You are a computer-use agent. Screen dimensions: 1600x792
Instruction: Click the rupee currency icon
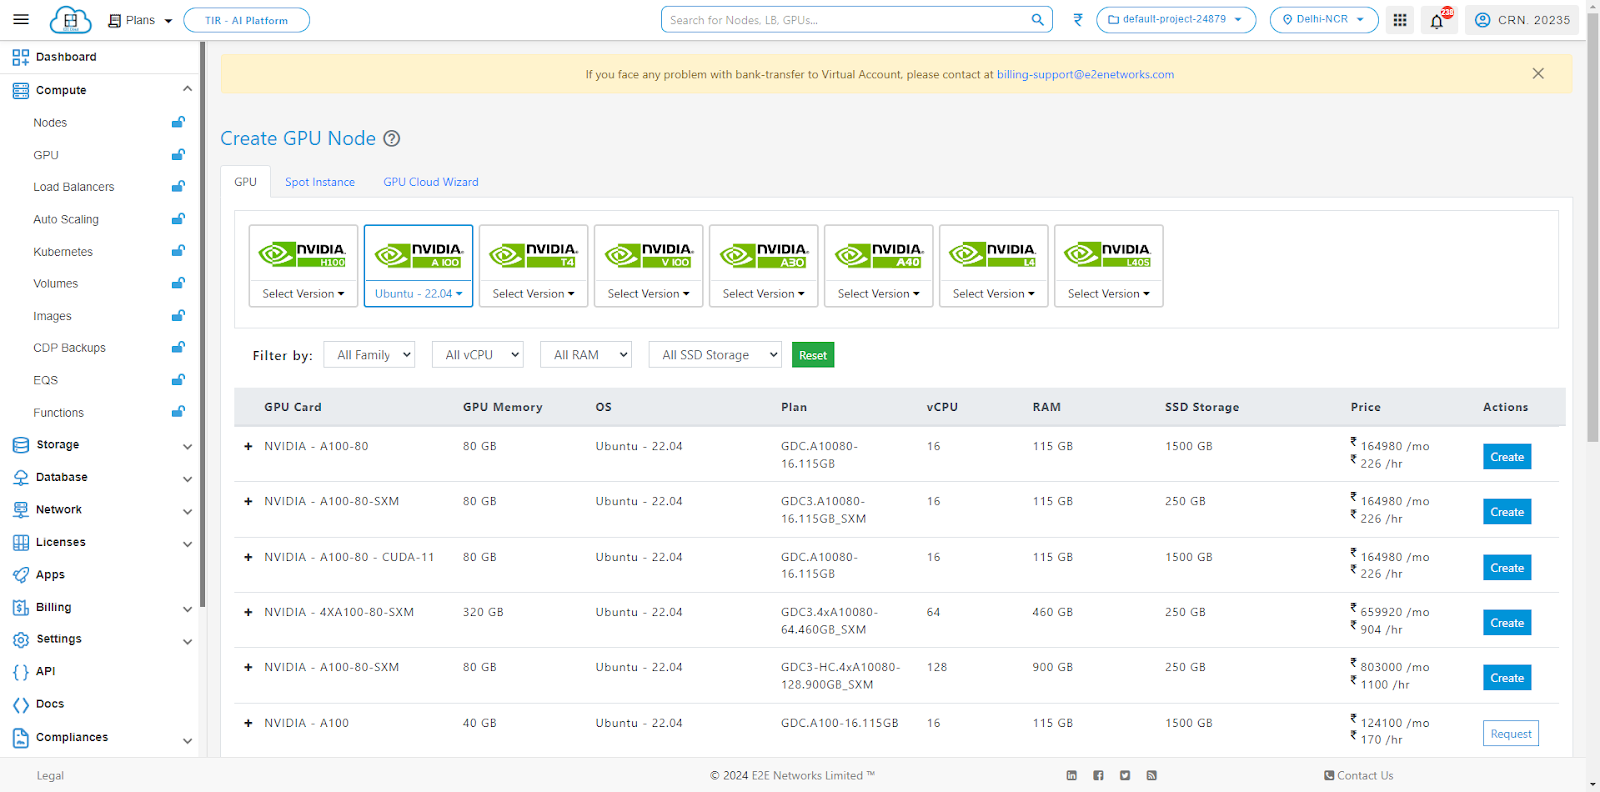pos(1078,20)
